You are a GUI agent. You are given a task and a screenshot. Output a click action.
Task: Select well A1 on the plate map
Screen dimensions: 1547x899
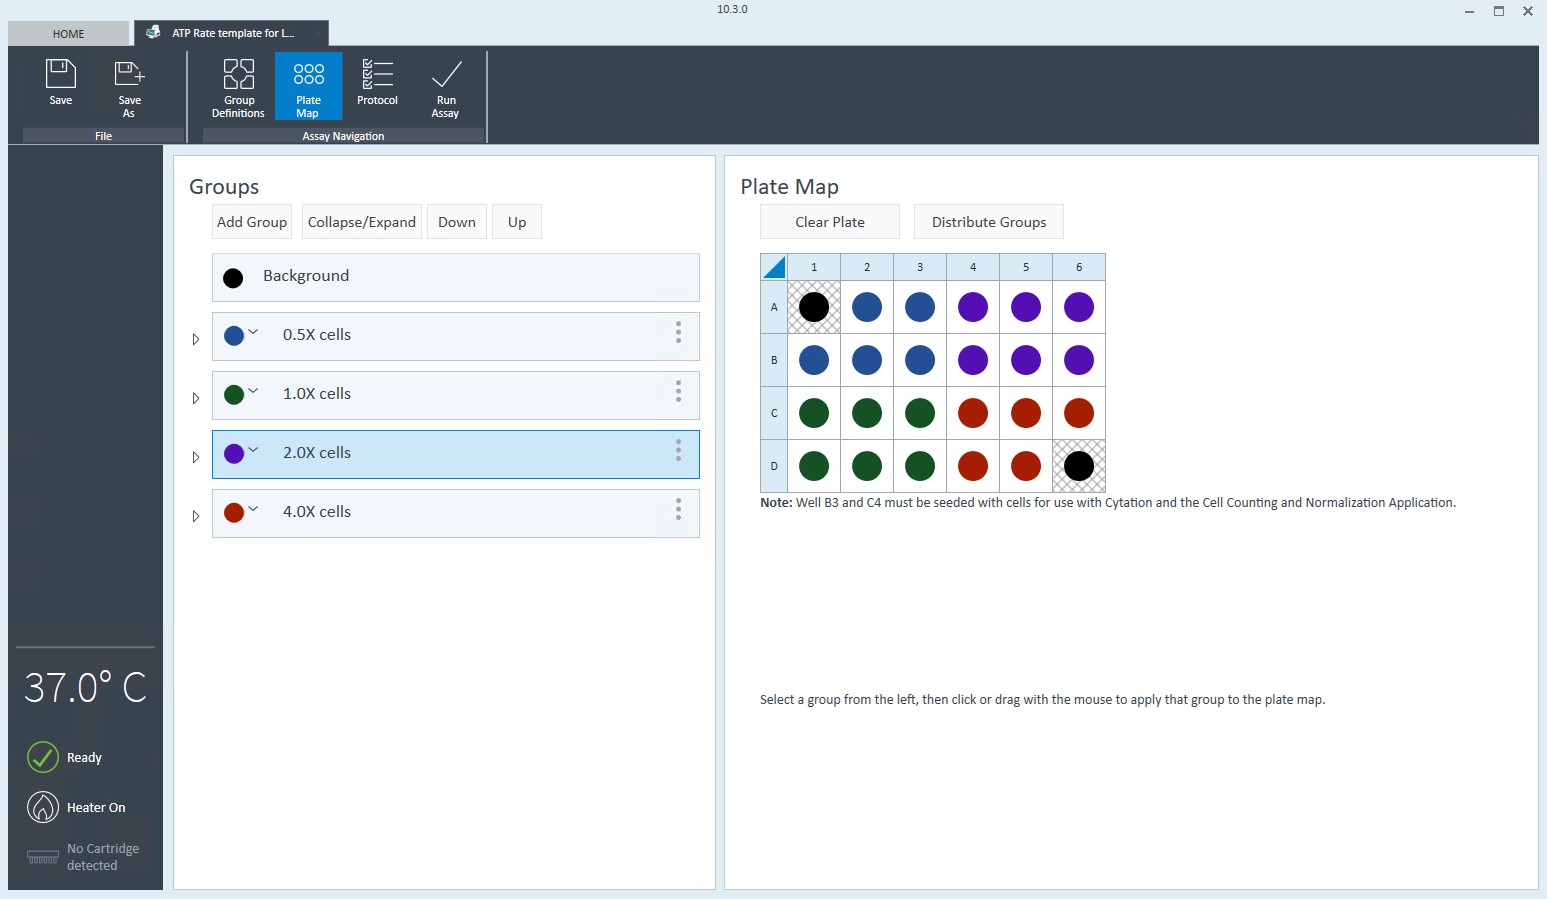[814, 307]
